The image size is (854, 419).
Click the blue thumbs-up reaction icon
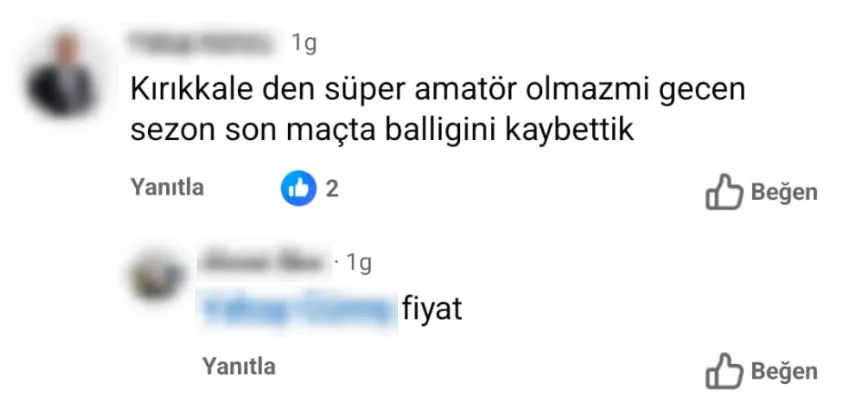(298, 189)
